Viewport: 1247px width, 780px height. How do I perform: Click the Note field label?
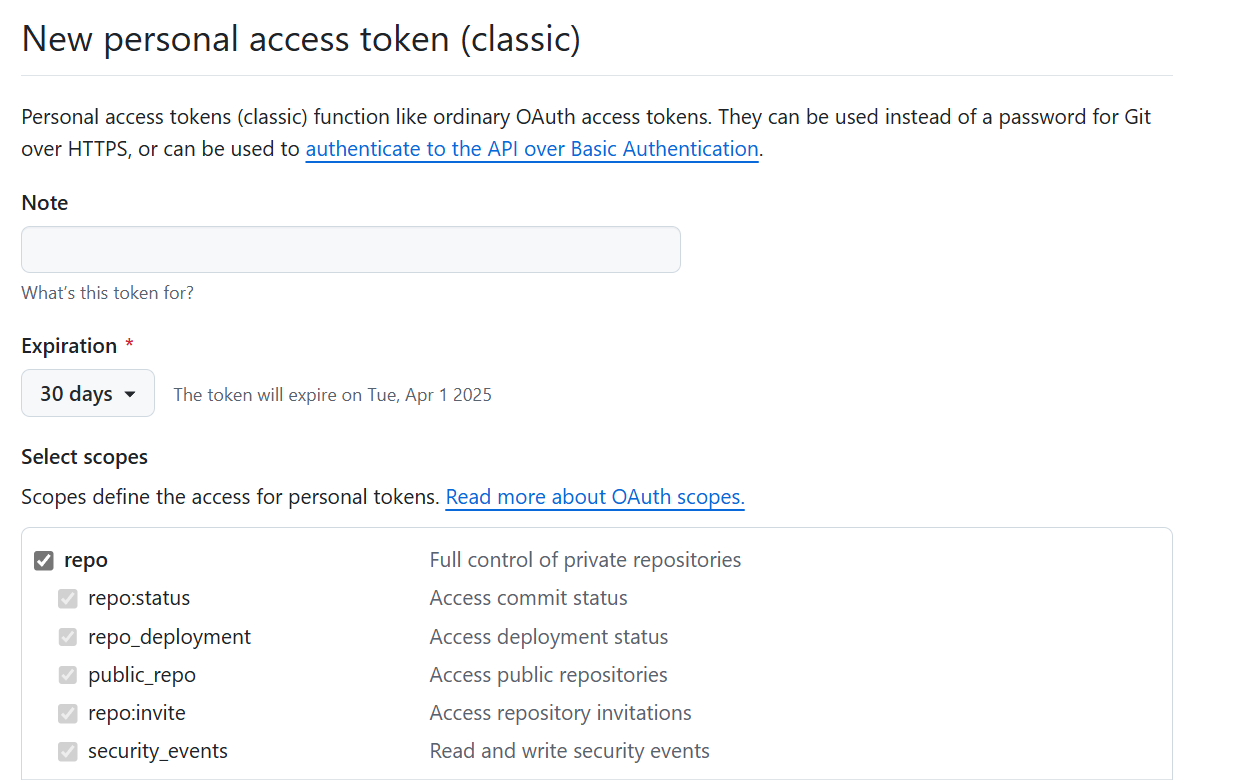(45, 203)
